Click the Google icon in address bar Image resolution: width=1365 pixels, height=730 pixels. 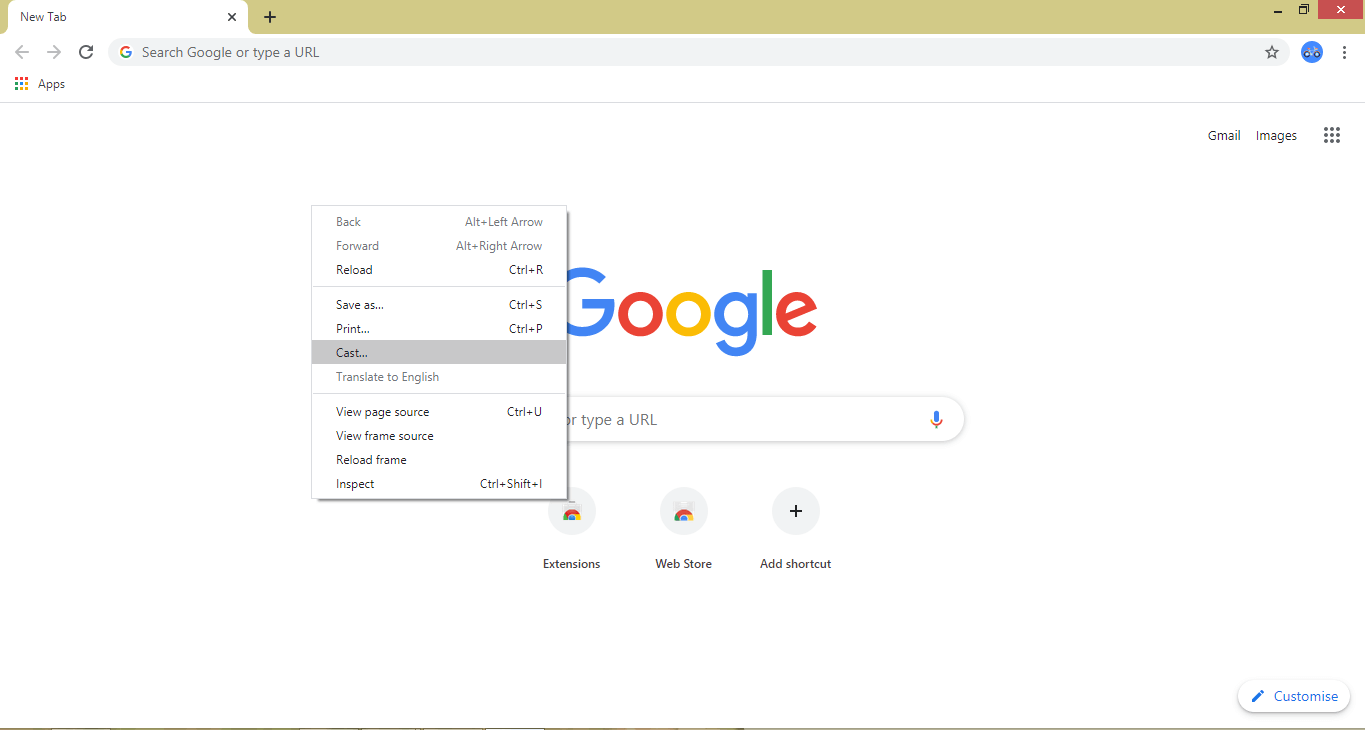click(x=126, y=52)
